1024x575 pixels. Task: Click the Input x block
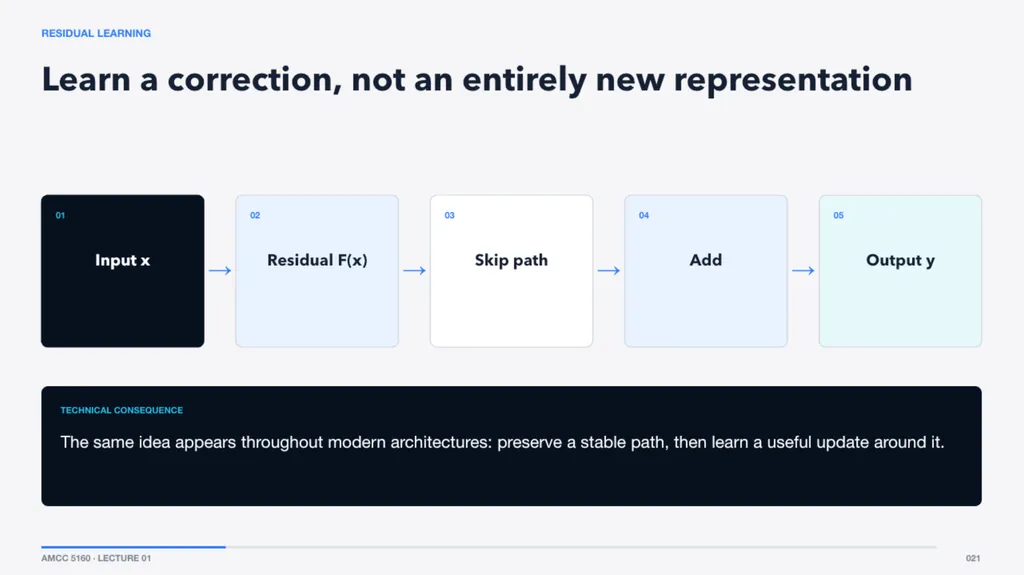[123, 271]
